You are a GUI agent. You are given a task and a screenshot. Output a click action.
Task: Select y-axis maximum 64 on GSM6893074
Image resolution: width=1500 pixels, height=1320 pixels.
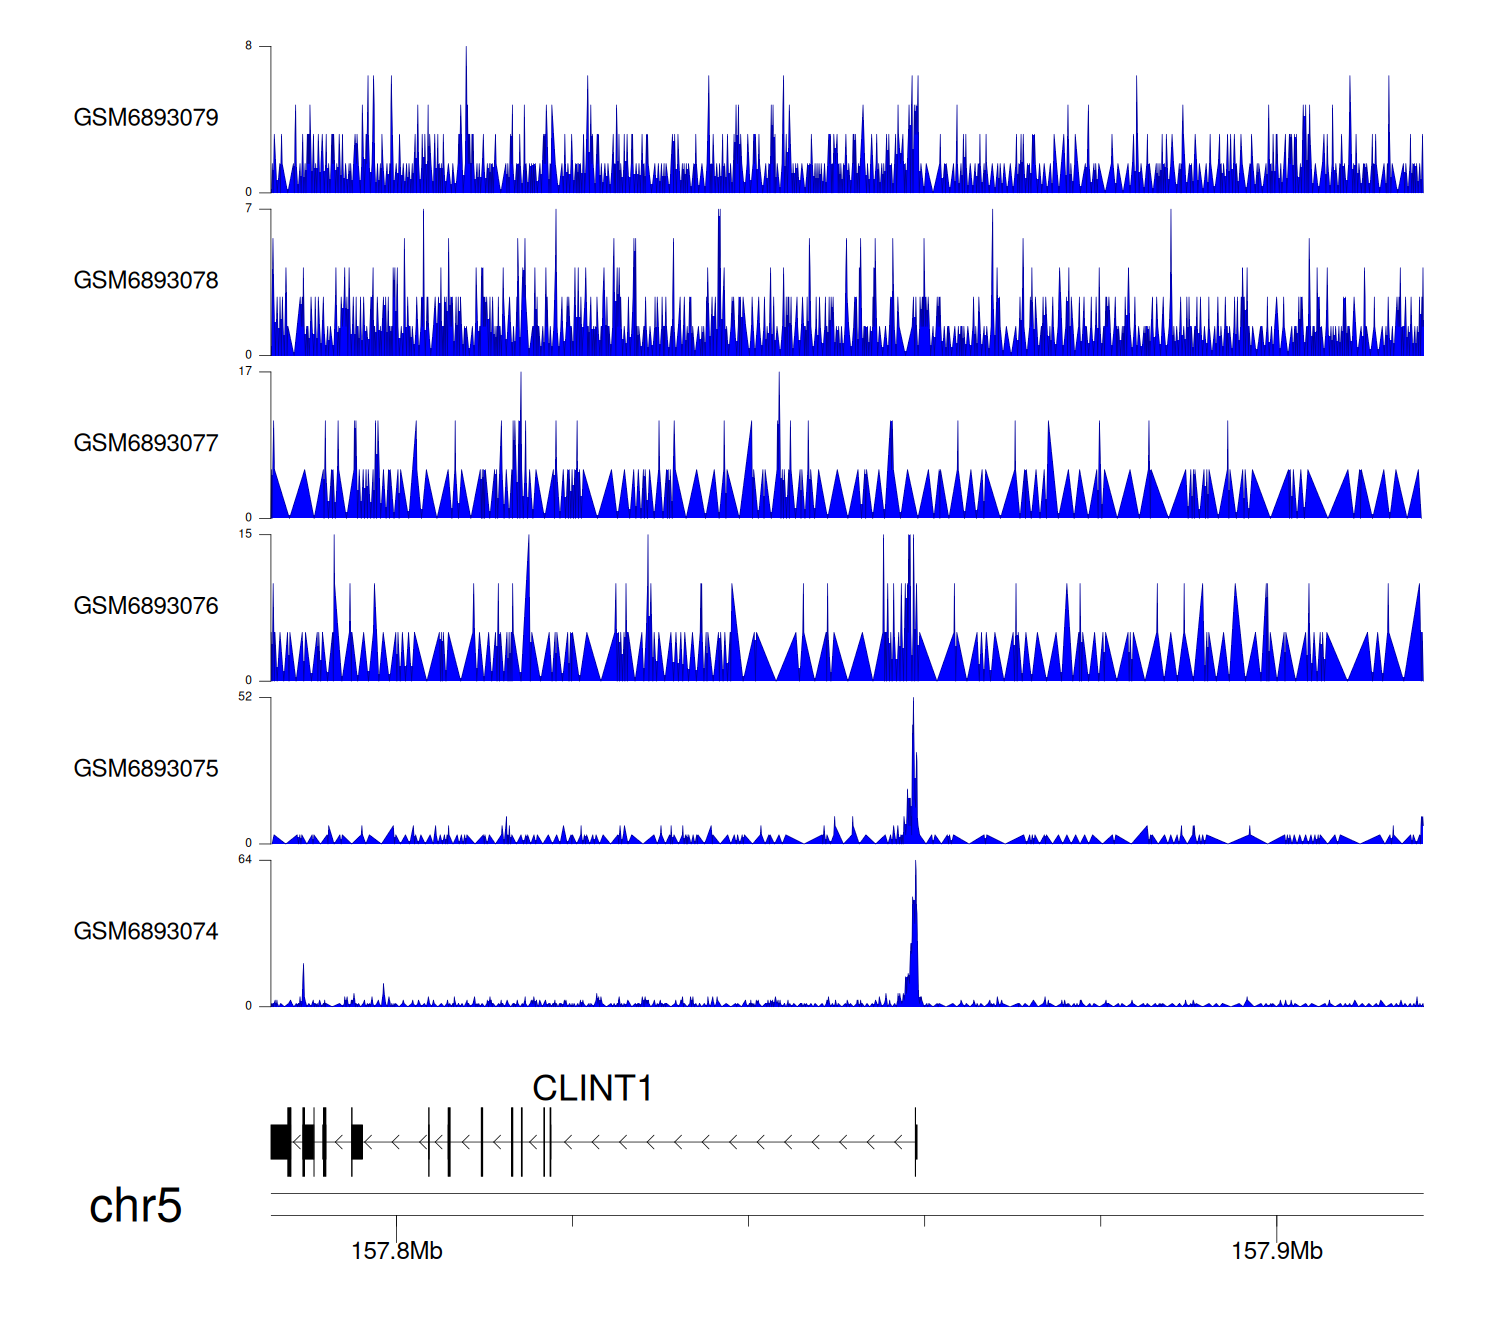245,860
